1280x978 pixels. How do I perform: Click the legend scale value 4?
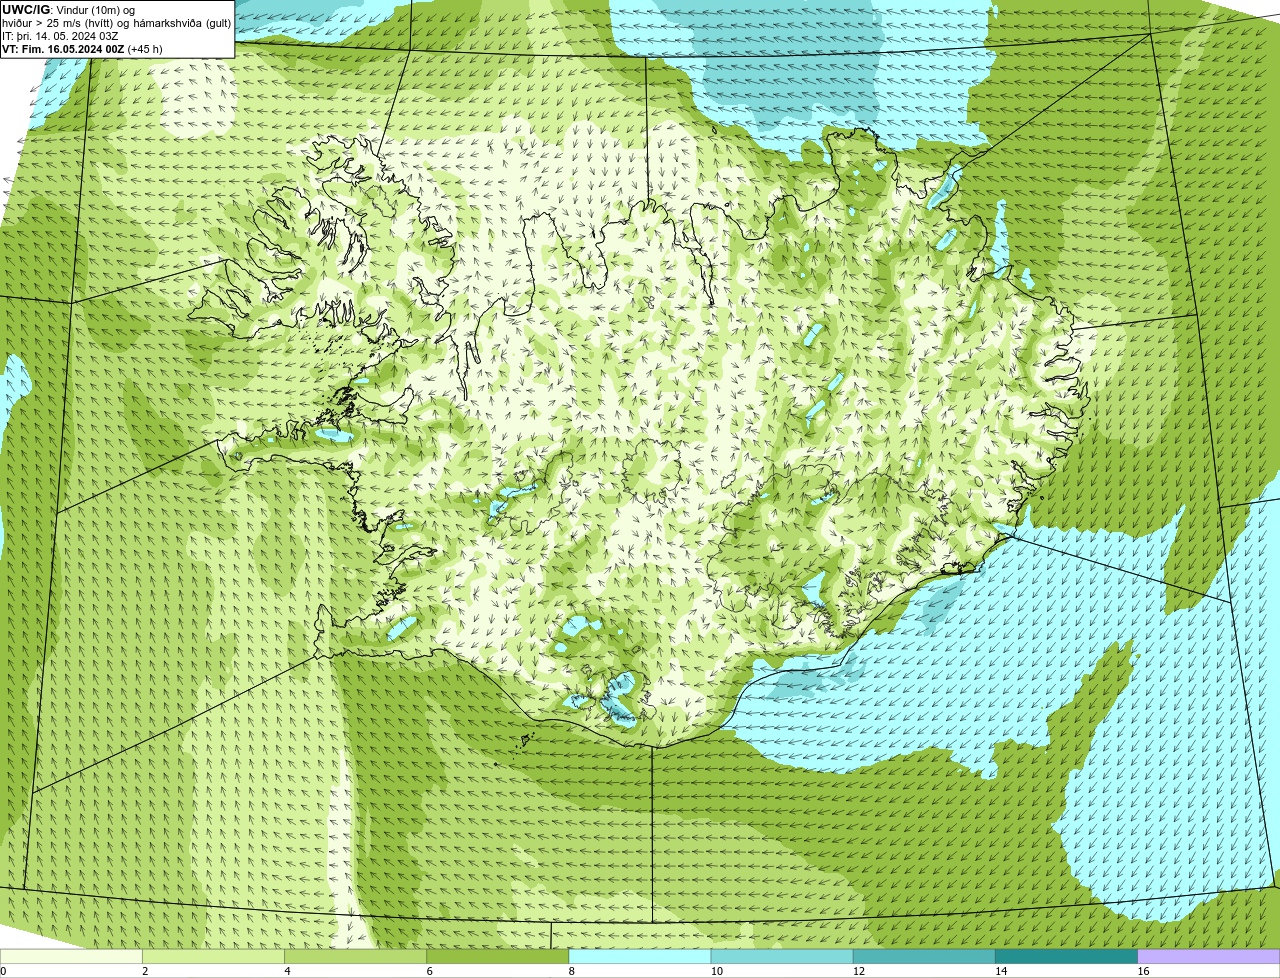287,971
